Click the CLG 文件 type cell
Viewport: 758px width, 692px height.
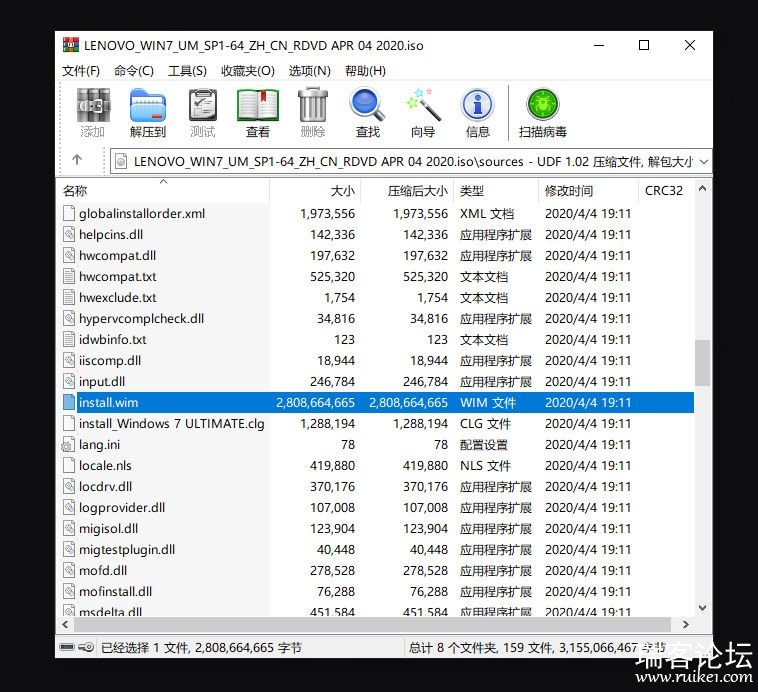485,424
